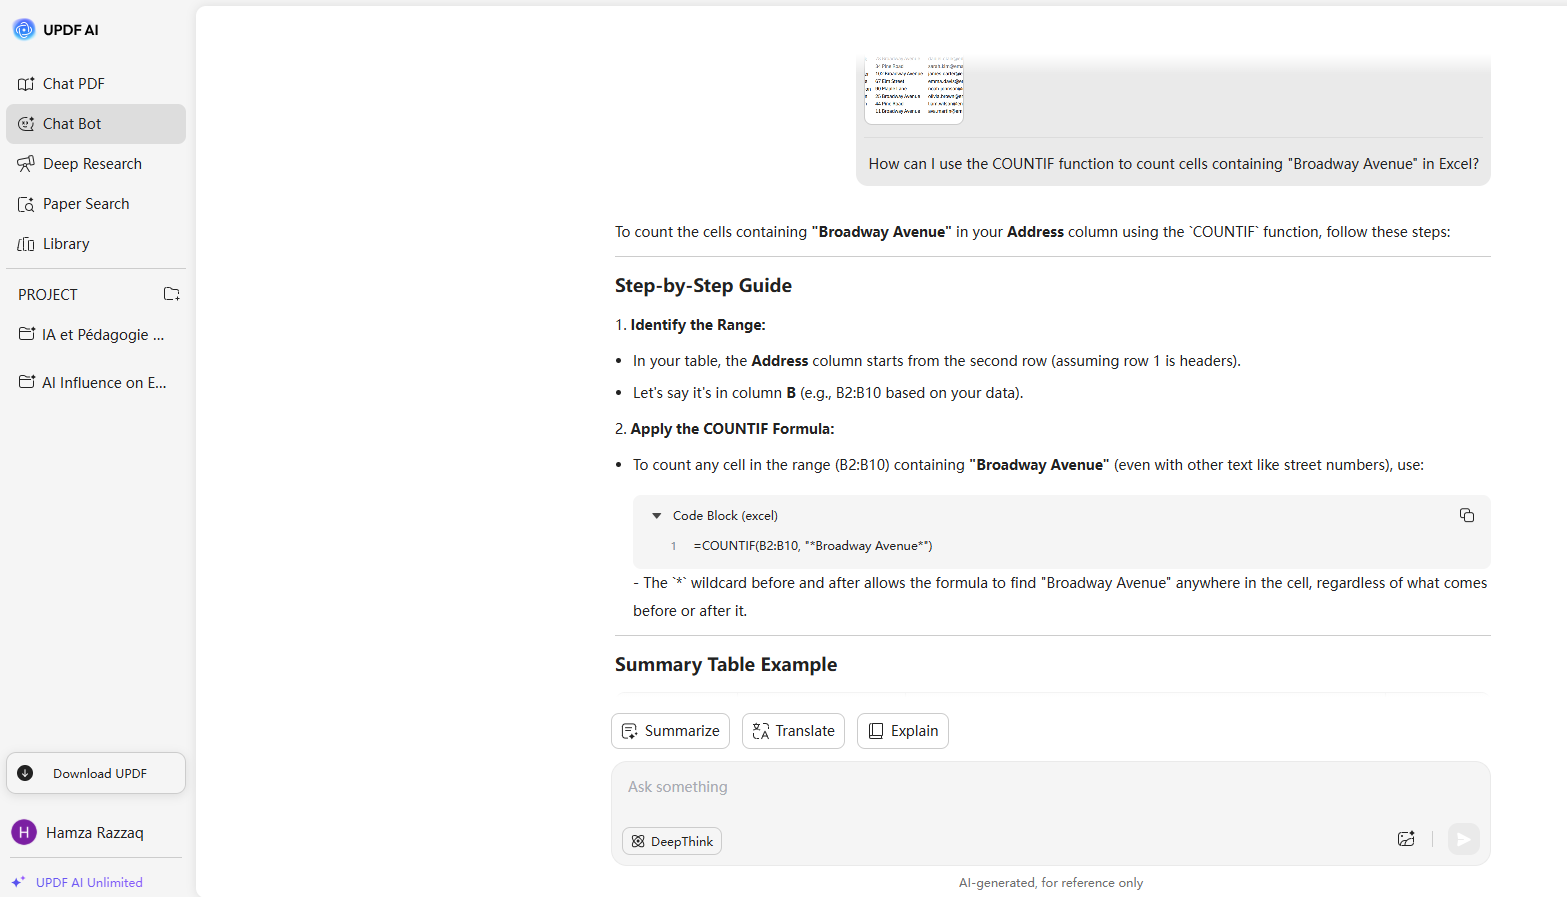
Task: Click the Summarize icon
Action: point(630,731)
